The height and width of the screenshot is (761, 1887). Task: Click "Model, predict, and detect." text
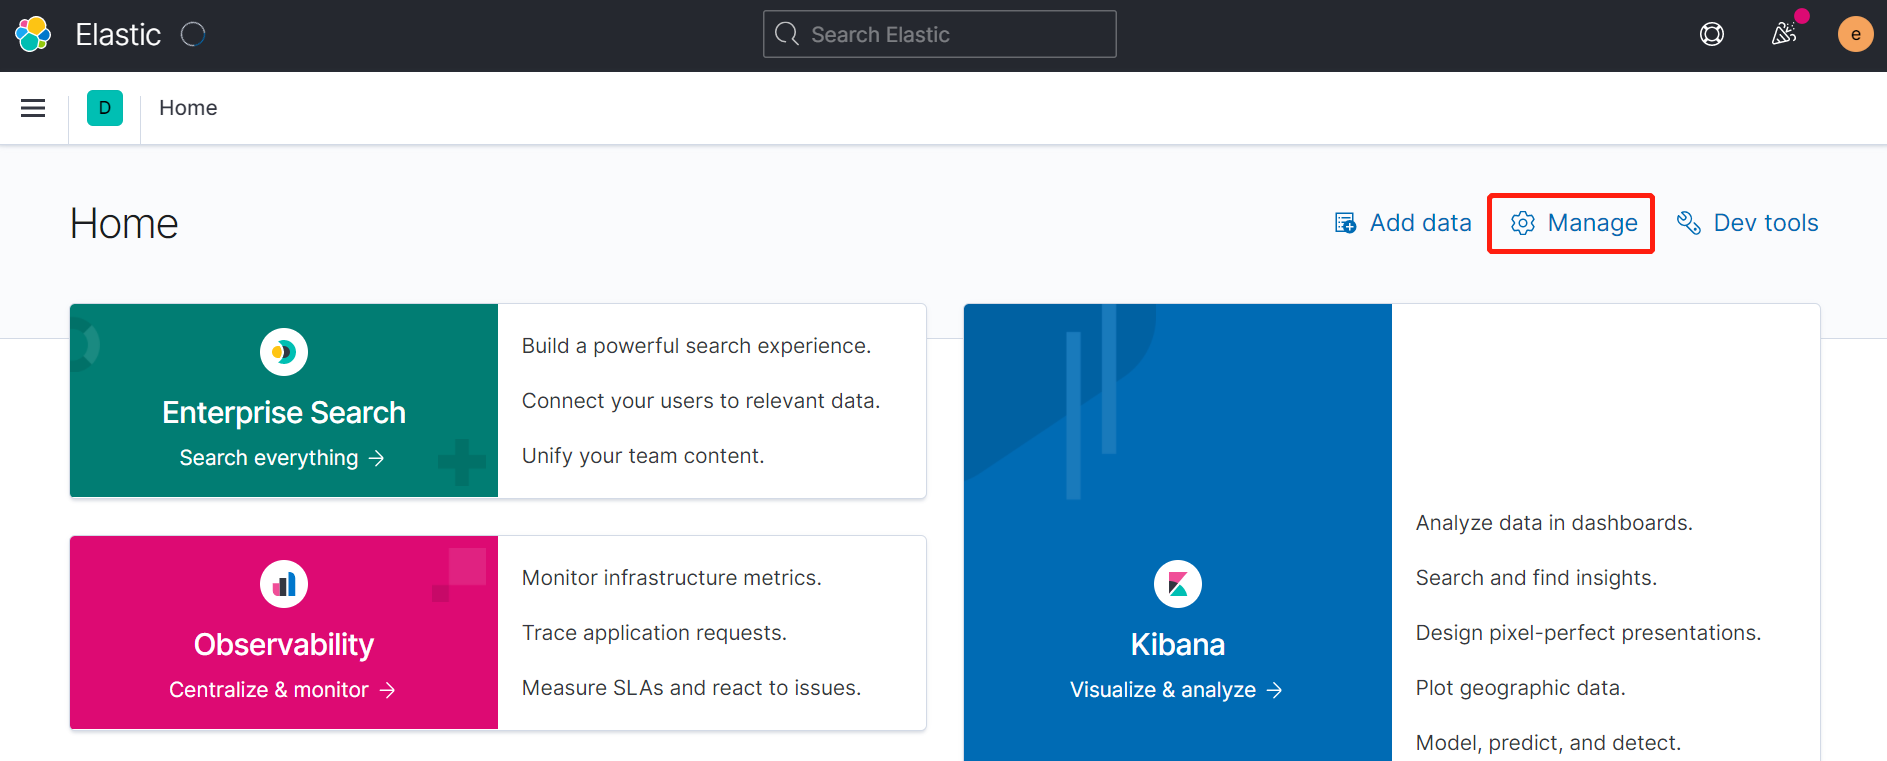(x=1549, y=743)
